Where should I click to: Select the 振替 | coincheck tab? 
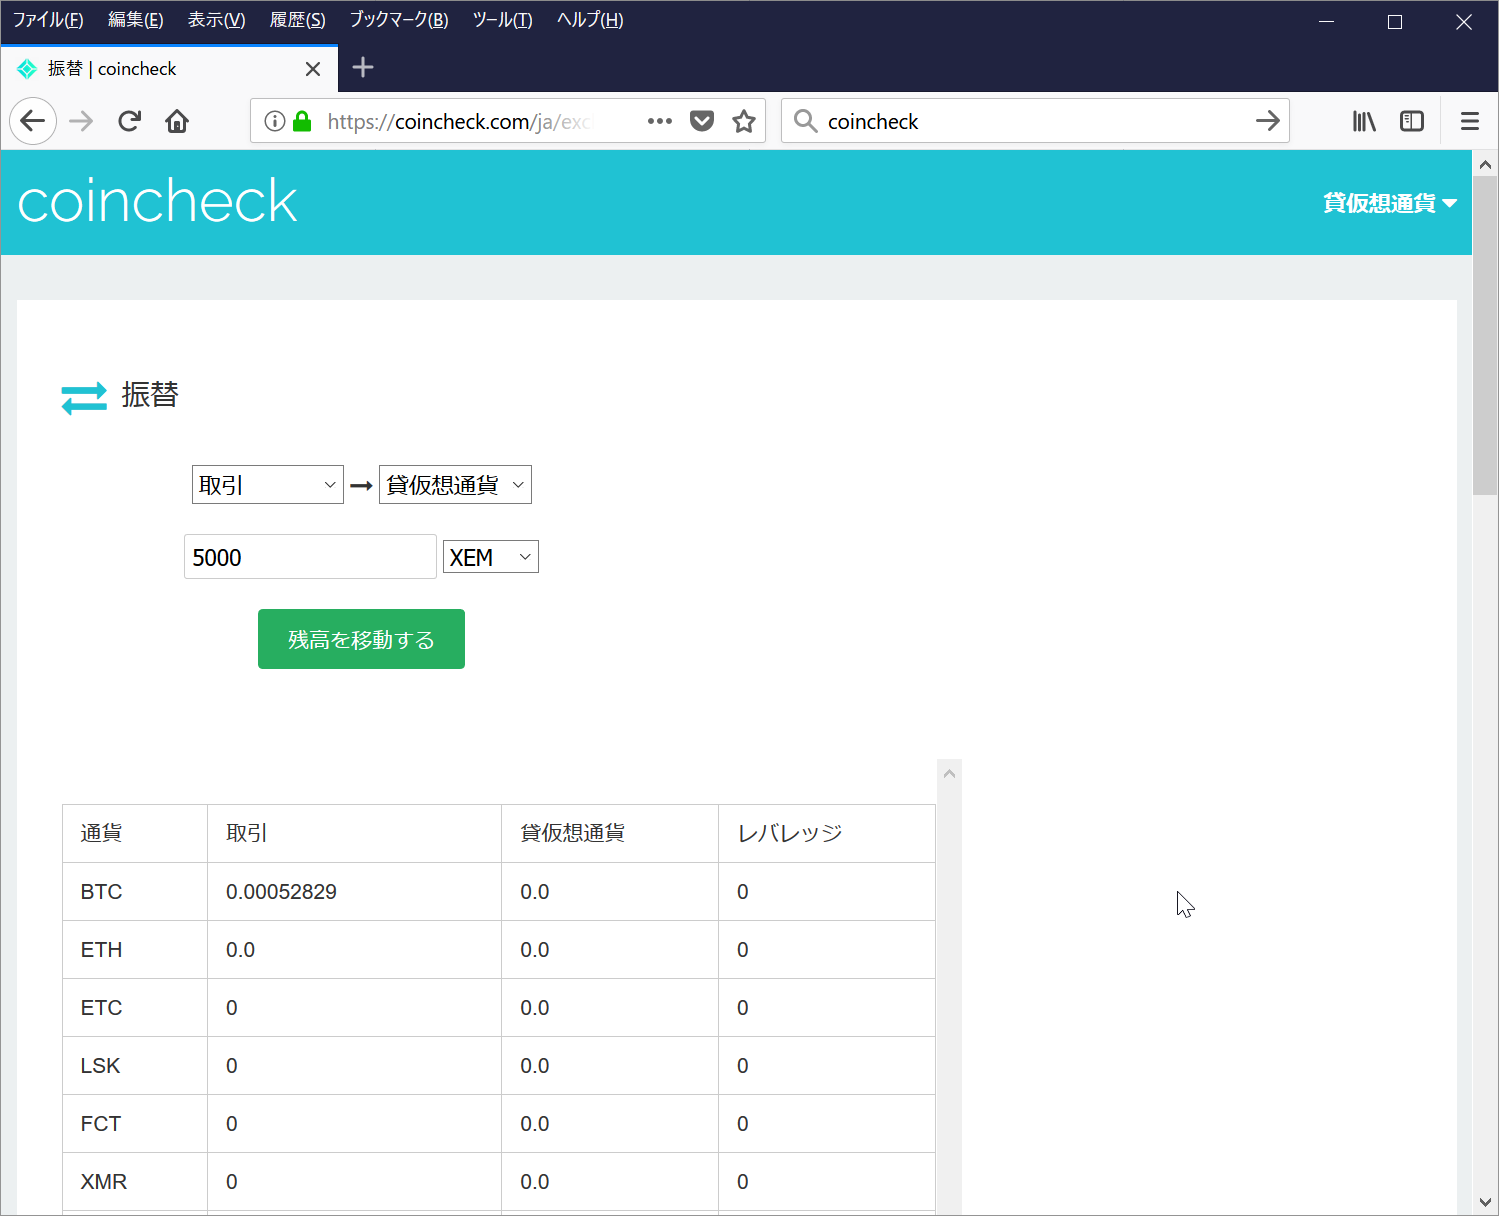coord(169,69)
